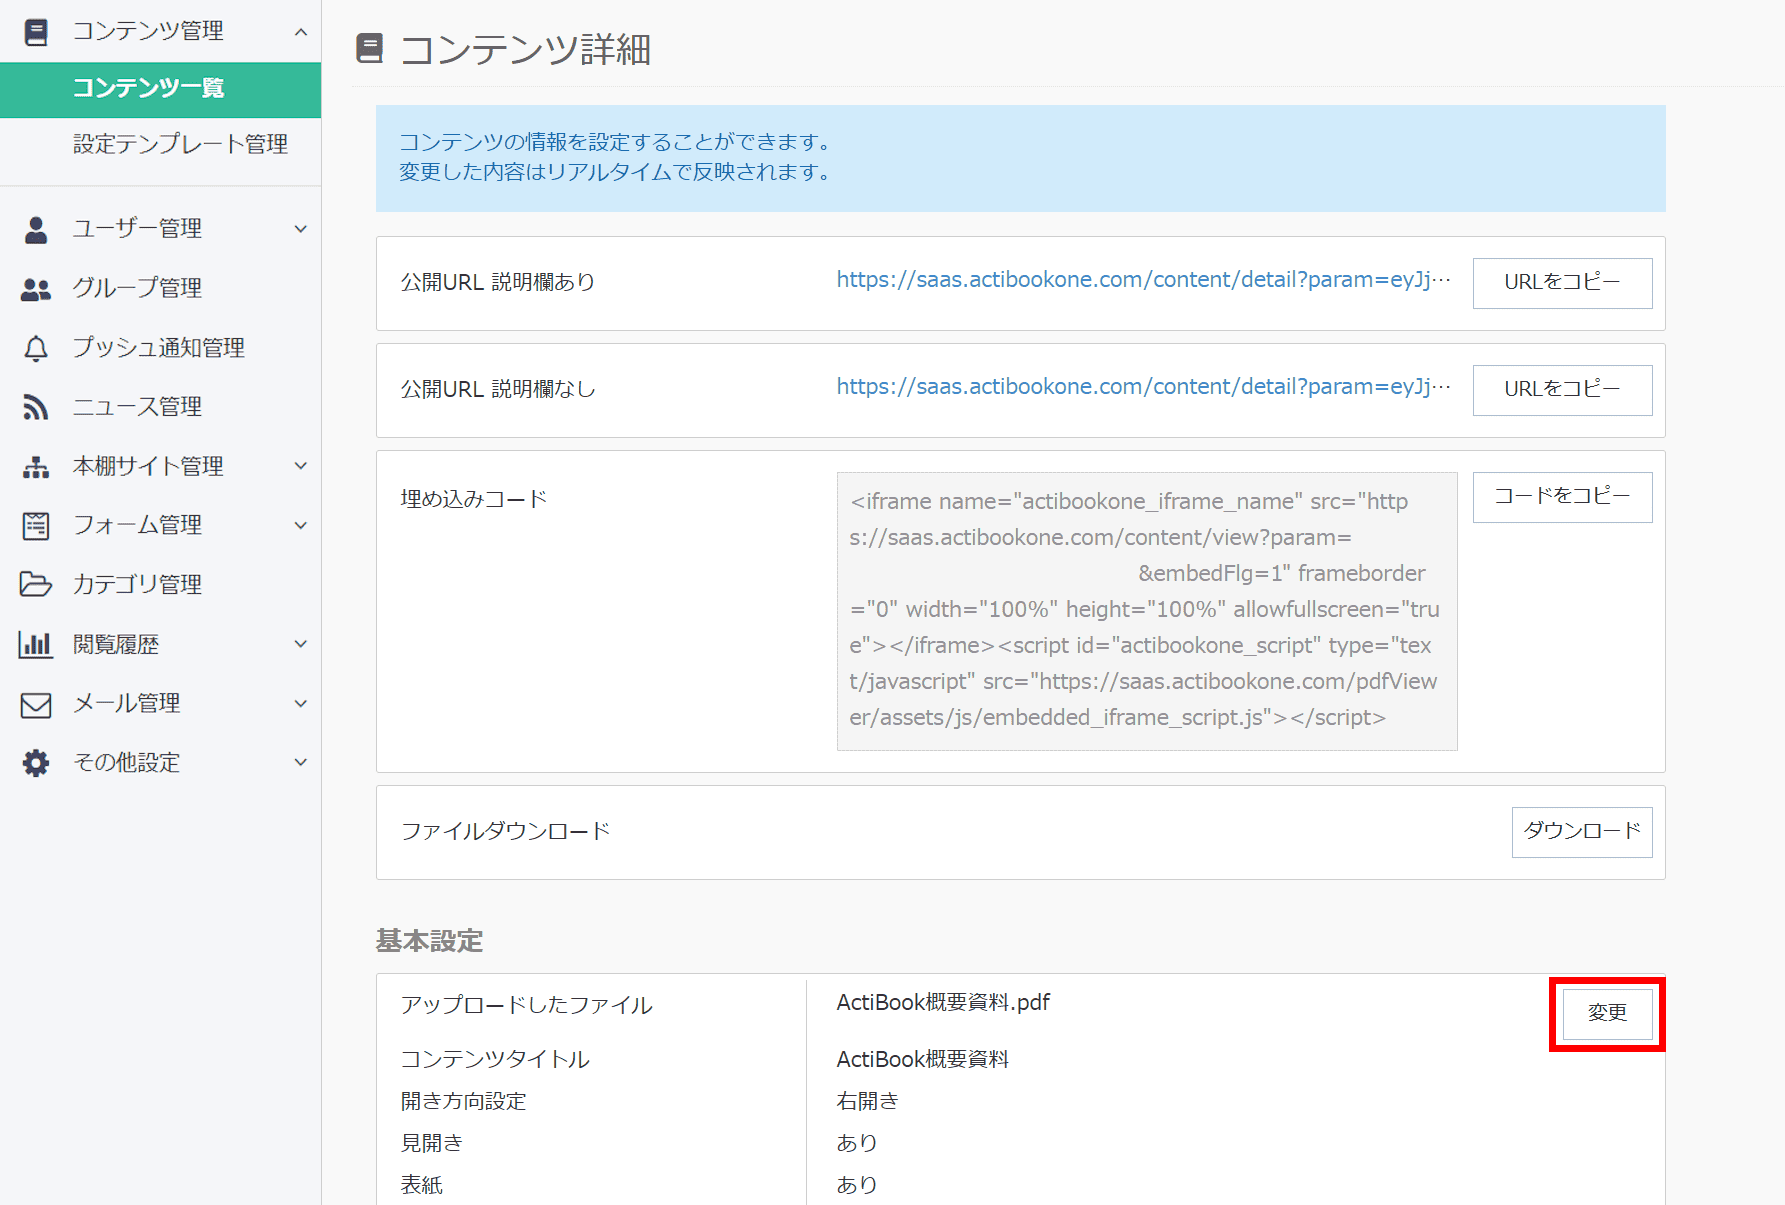Expand the フォーム管理 submenu arrow

[300, 525]
